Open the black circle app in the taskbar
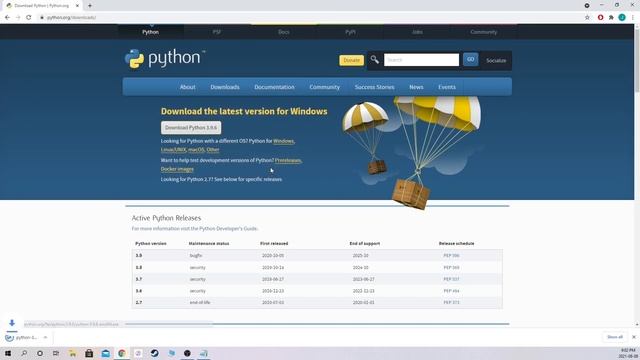 187,353
